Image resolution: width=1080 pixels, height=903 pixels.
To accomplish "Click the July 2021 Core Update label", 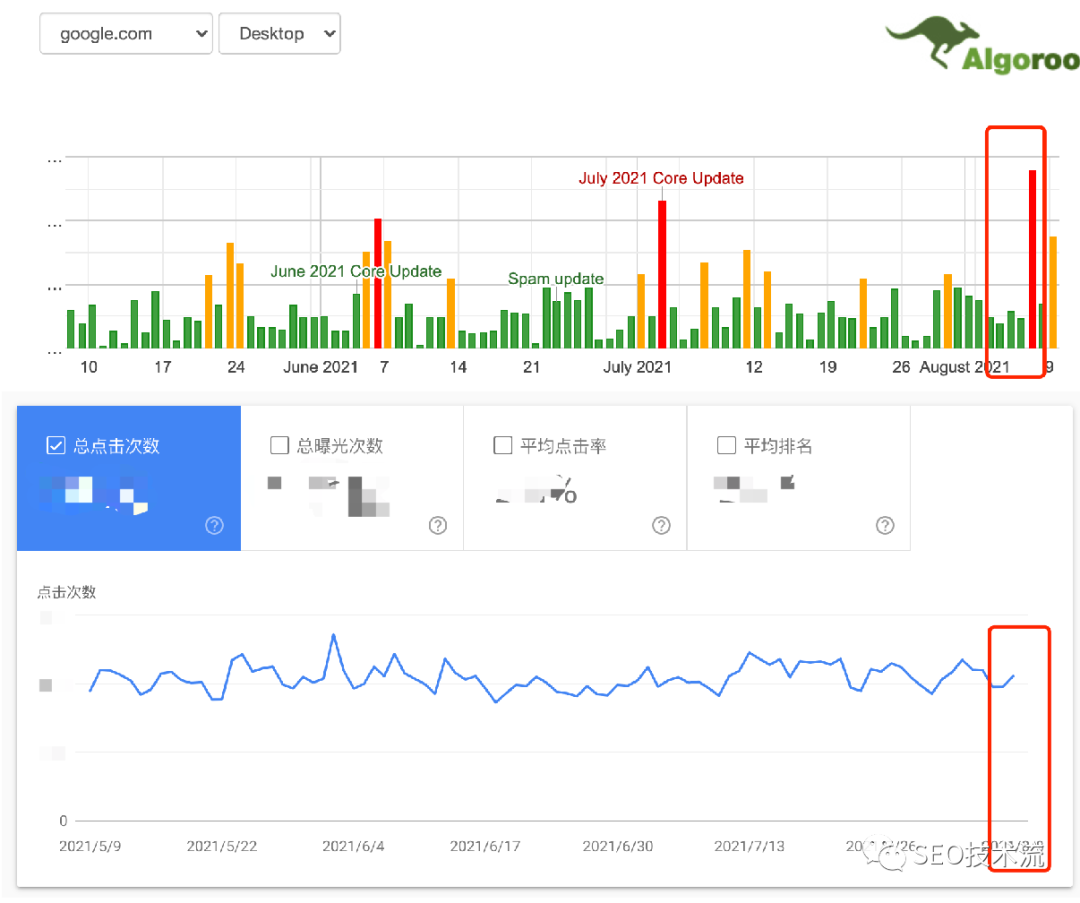I will pyautogui.click(x=661, y=178).
